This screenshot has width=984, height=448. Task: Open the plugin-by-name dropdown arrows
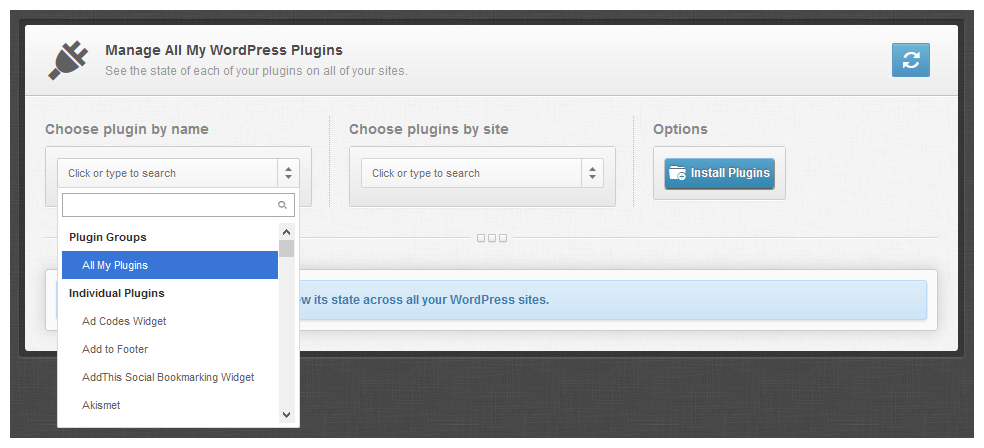click(x=287, y=173)
